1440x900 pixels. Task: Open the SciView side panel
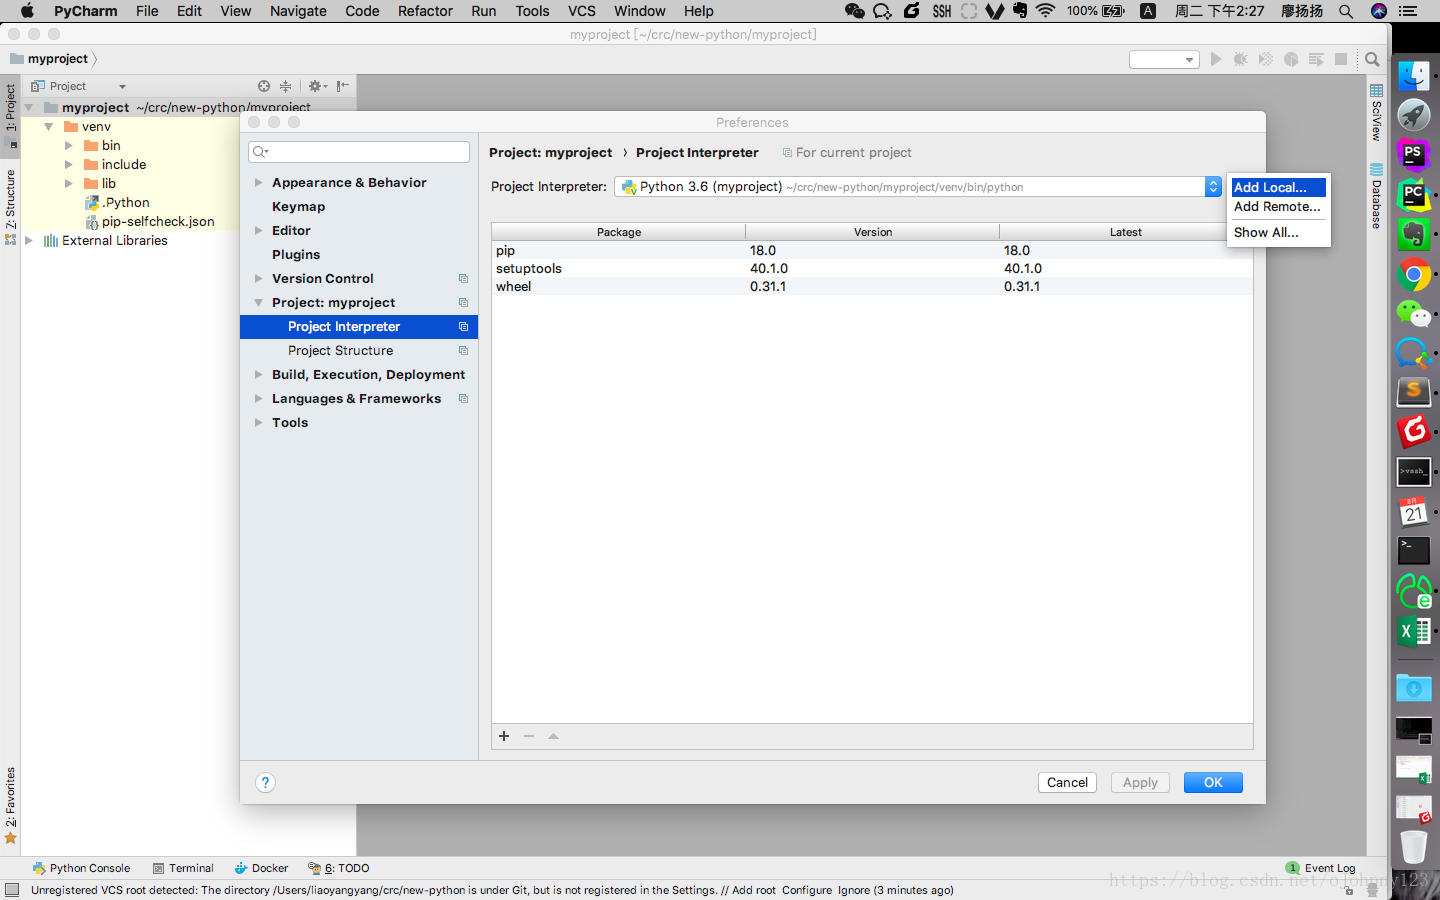pyautogui.click(x=1377, y=112)
